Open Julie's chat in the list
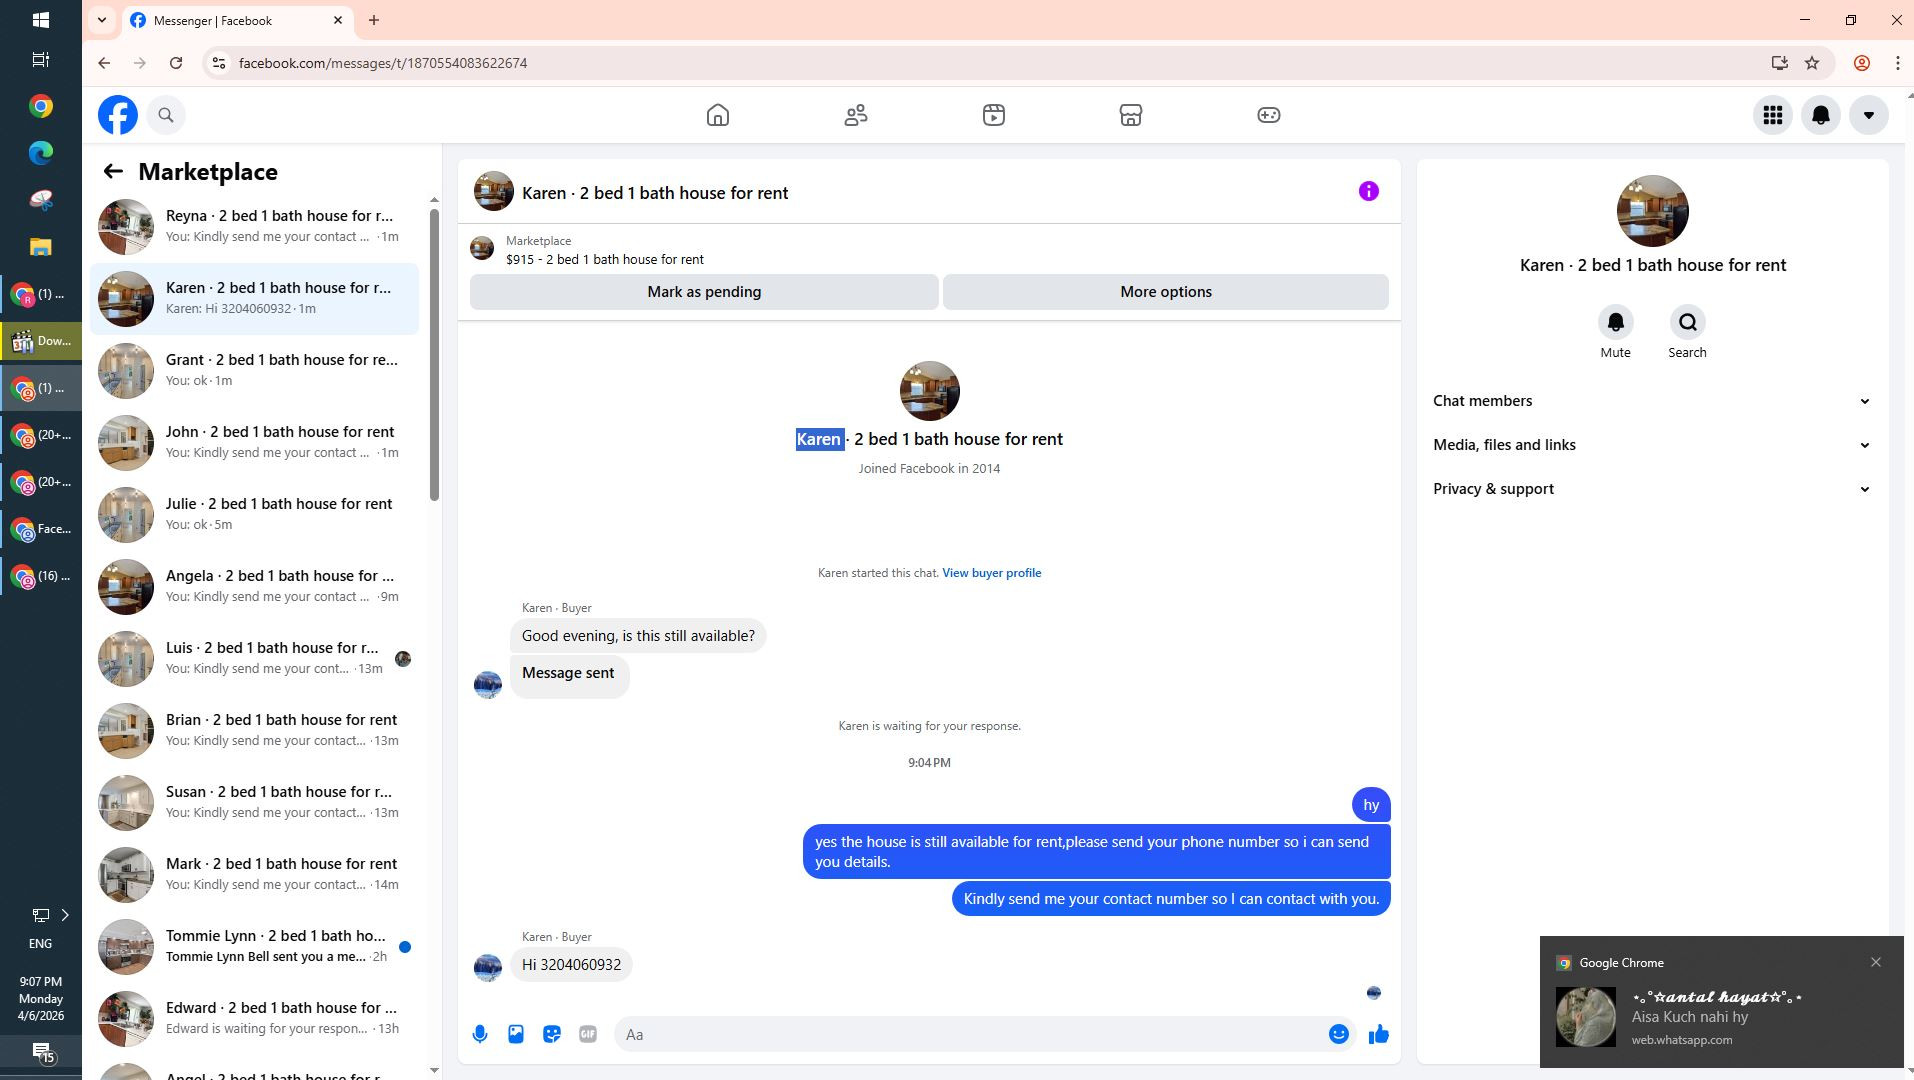The image size is (1914, 1080). [x=255, y=514]
